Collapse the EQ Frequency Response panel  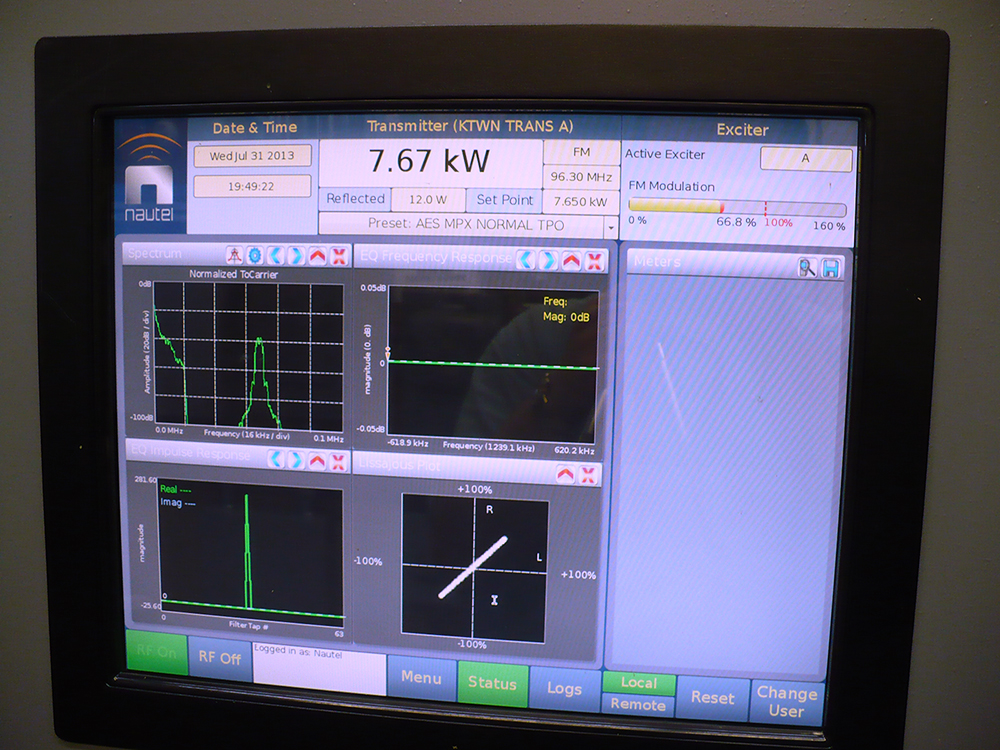click(x=571, y=261)
